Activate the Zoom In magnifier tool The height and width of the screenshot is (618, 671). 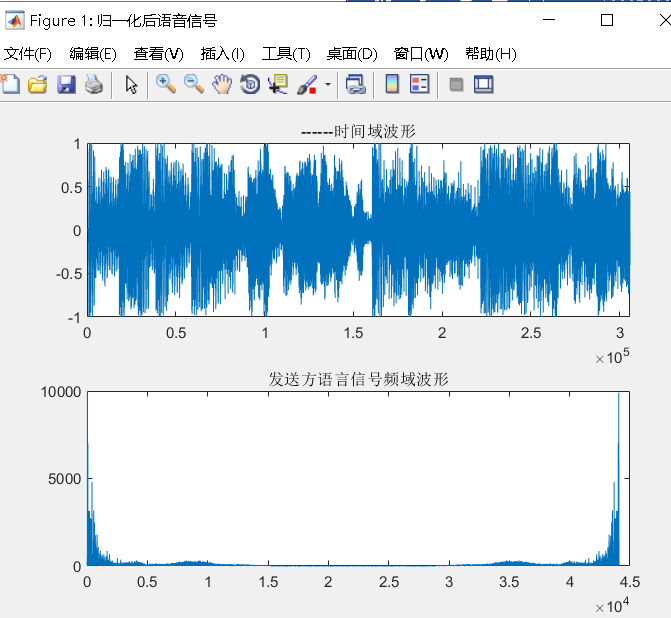pos(166,84)
